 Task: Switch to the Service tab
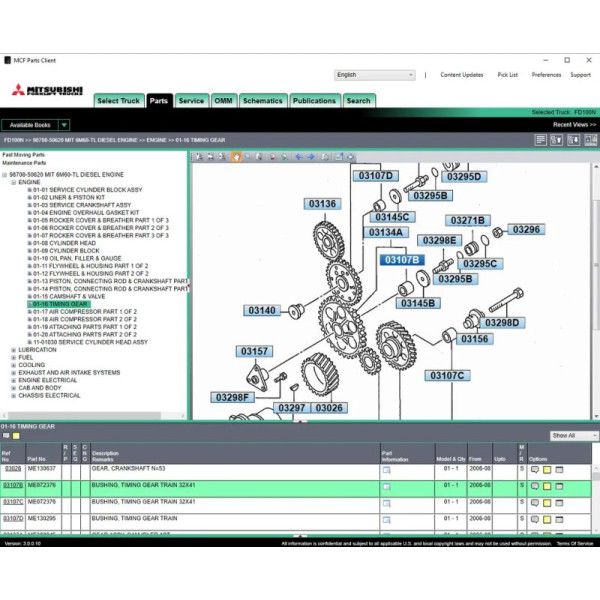pyautogui.click(x=191, y=100)
